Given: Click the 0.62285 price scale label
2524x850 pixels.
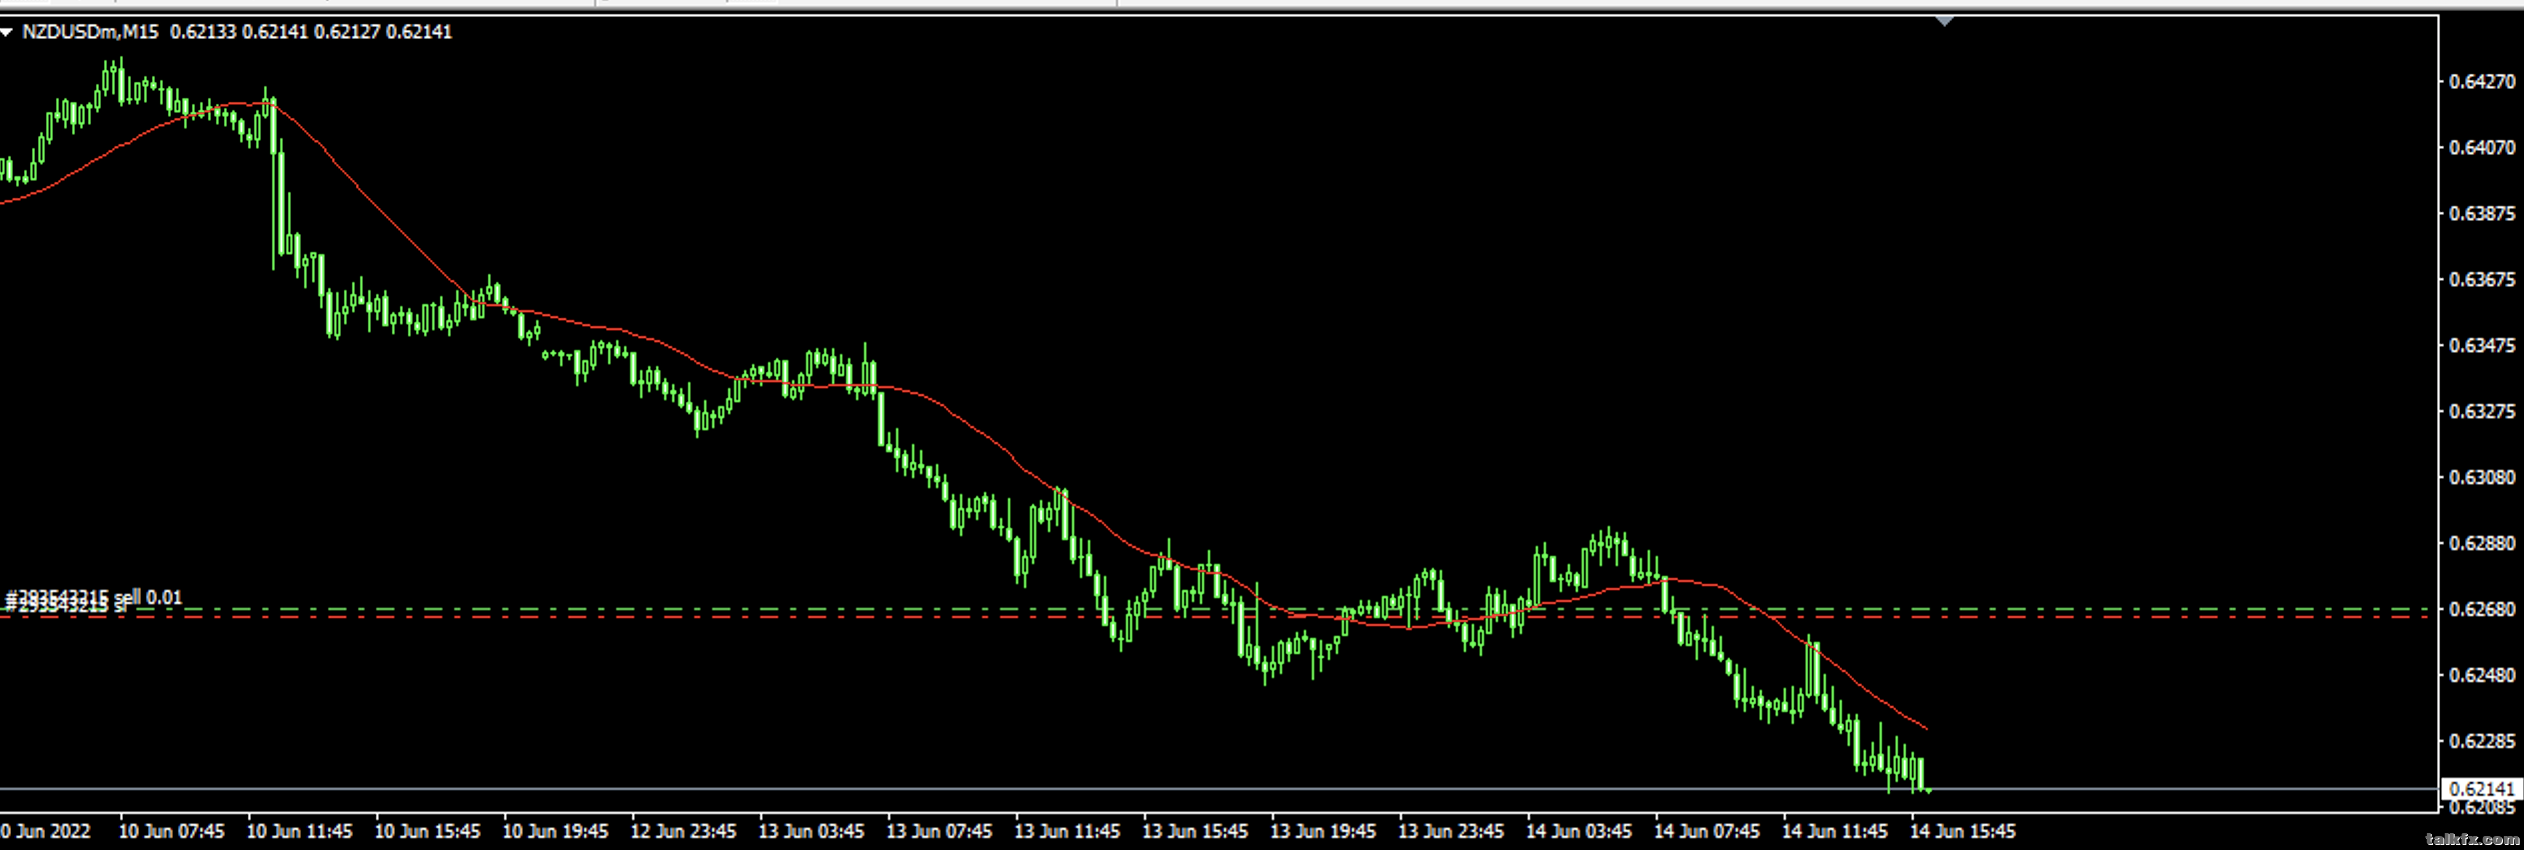Looking at the screenshot, I should point(2481,741).
